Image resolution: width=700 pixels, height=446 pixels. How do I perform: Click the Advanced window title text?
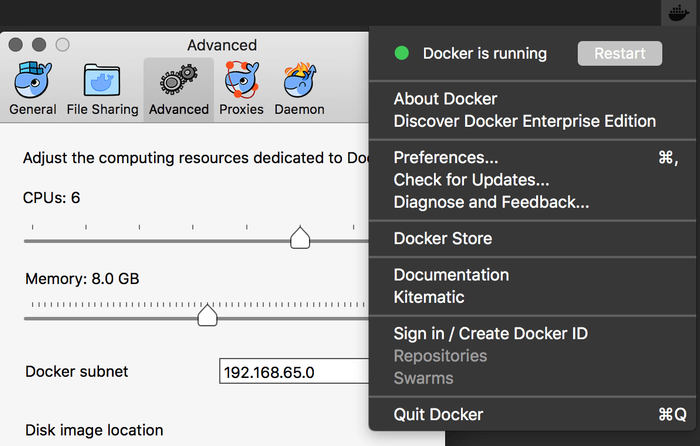[x=222, y=45]
